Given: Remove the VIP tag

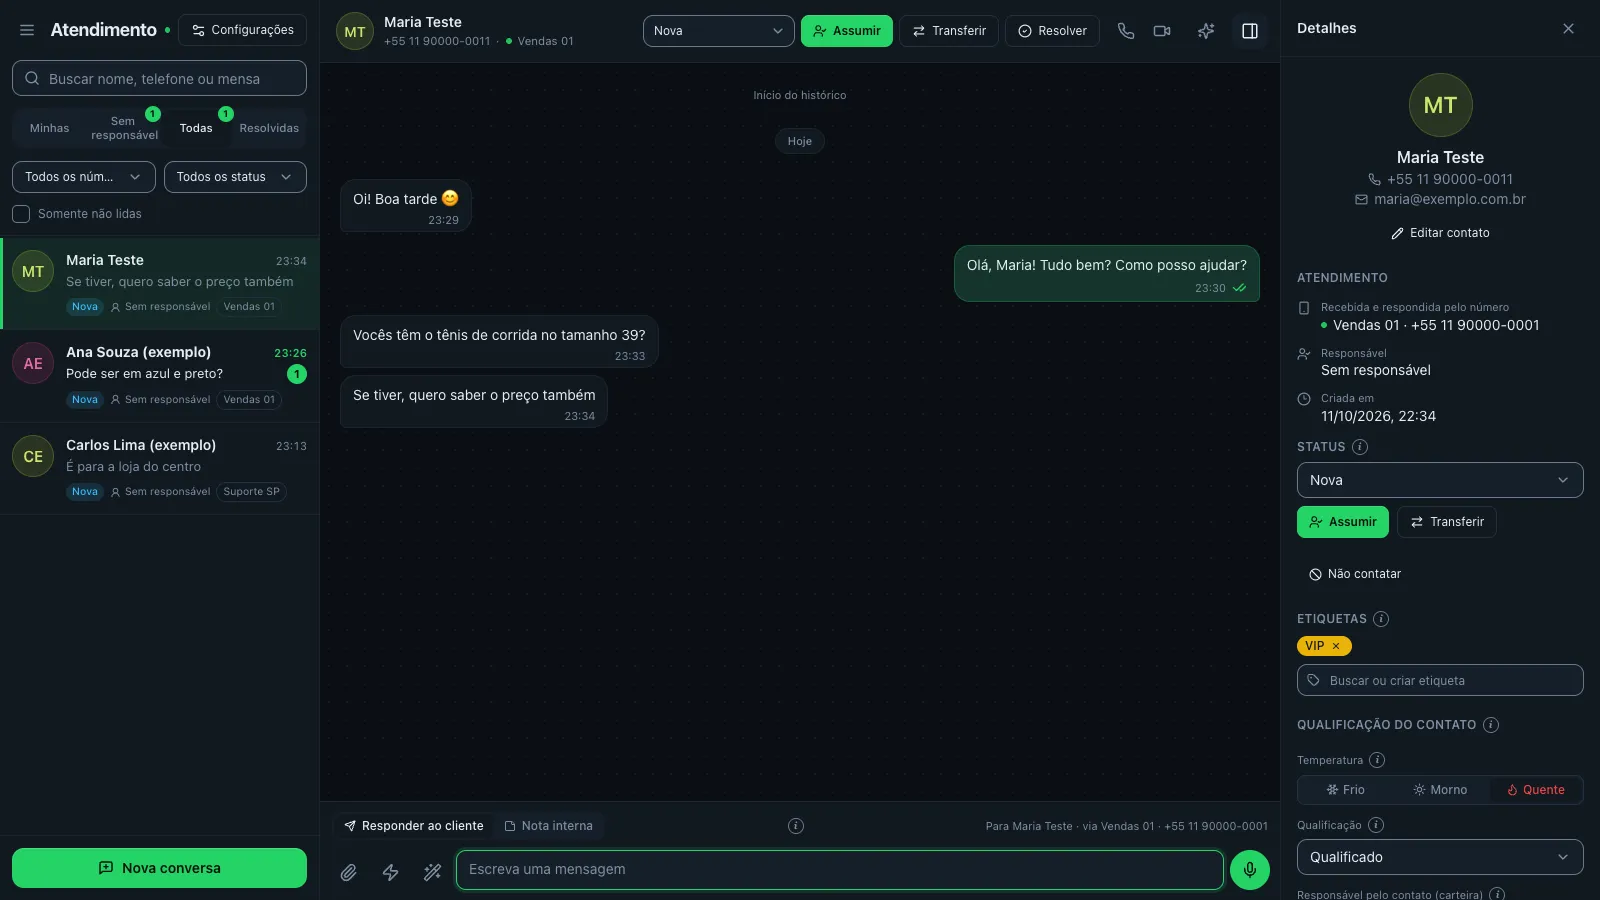Looking at the screenshot, I should coord(1336,646).
